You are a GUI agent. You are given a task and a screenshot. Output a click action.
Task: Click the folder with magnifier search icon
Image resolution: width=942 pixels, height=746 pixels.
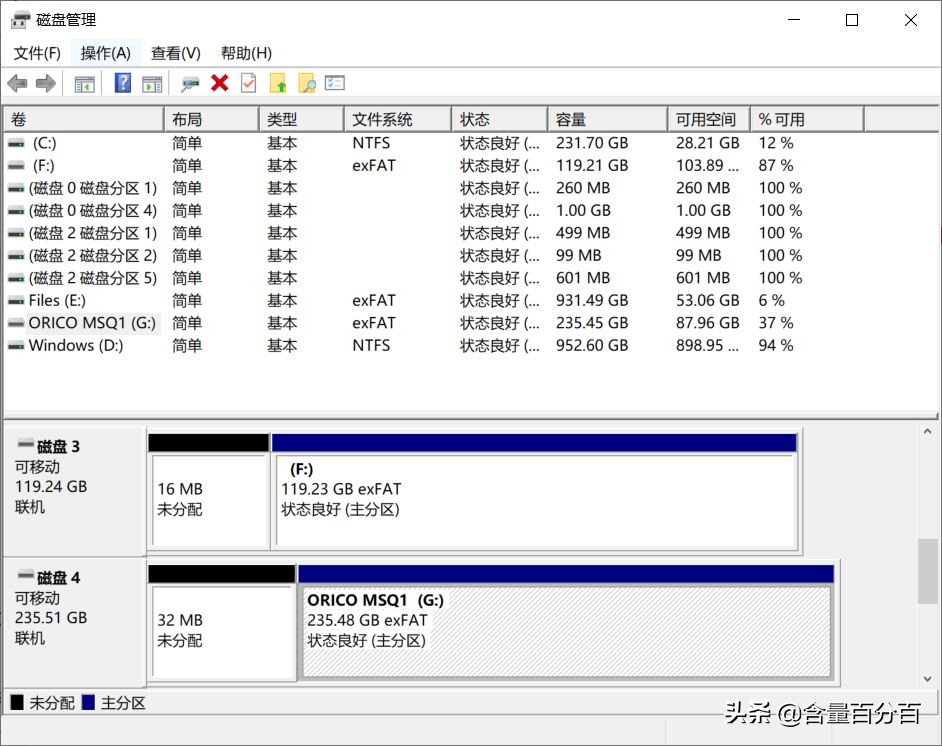(x=306, y=83)
